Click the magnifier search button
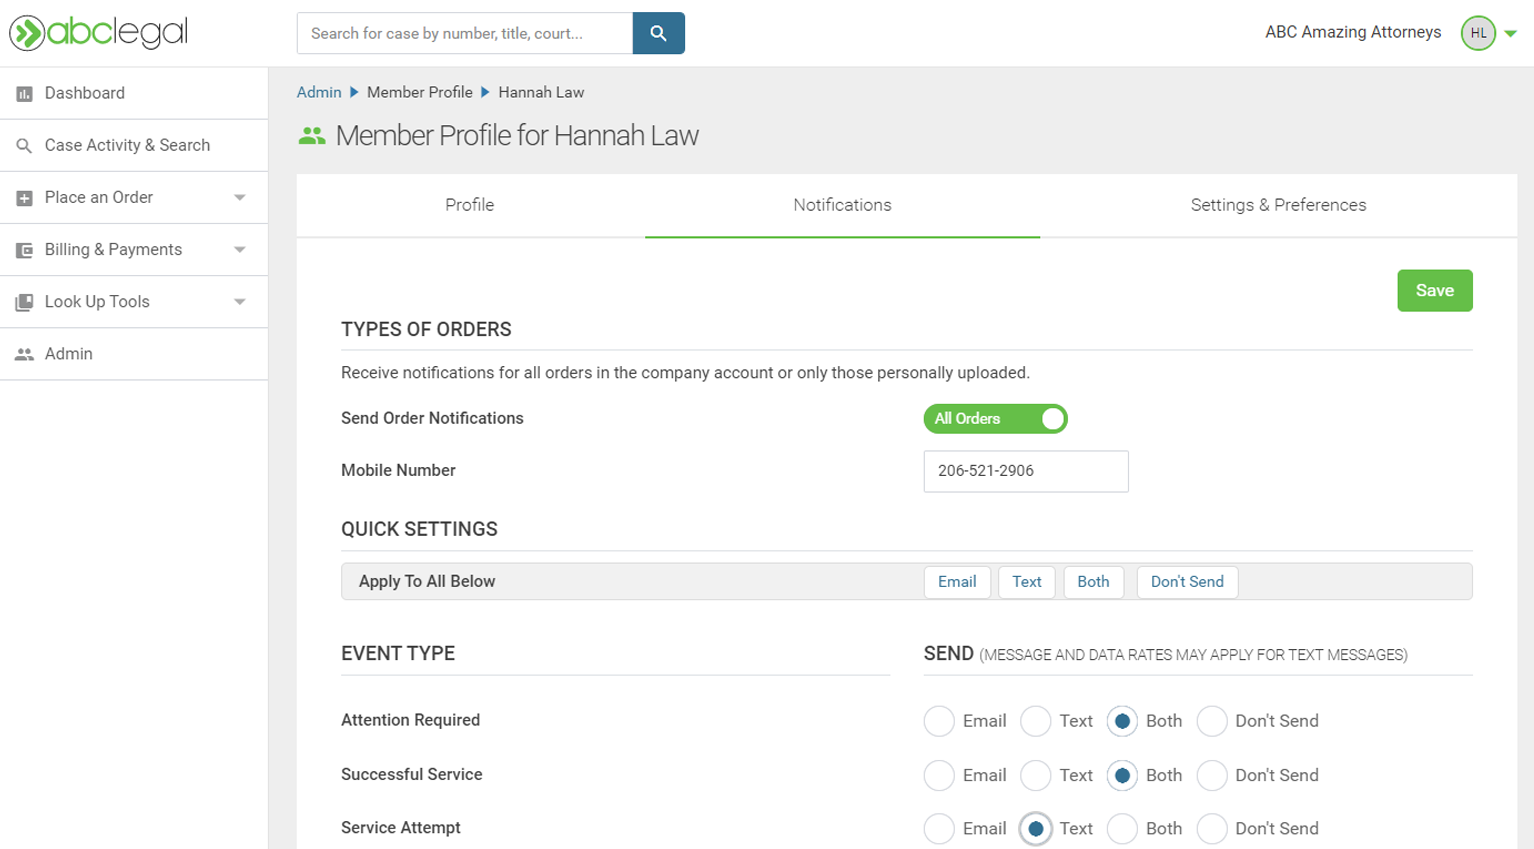1534x849 pixels. click(658, 33)
